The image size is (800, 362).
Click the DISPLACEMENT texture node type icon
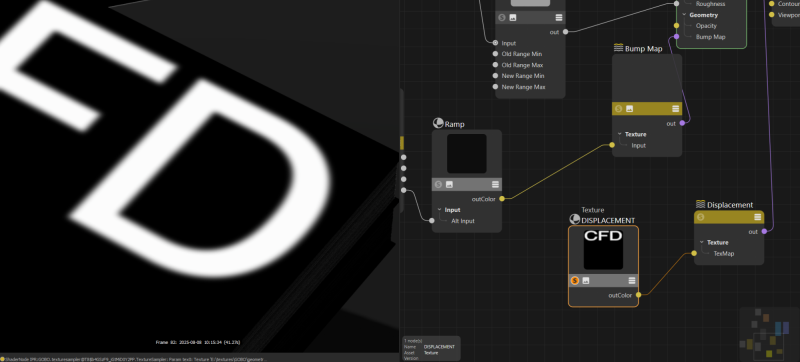(x=574, y=219)
